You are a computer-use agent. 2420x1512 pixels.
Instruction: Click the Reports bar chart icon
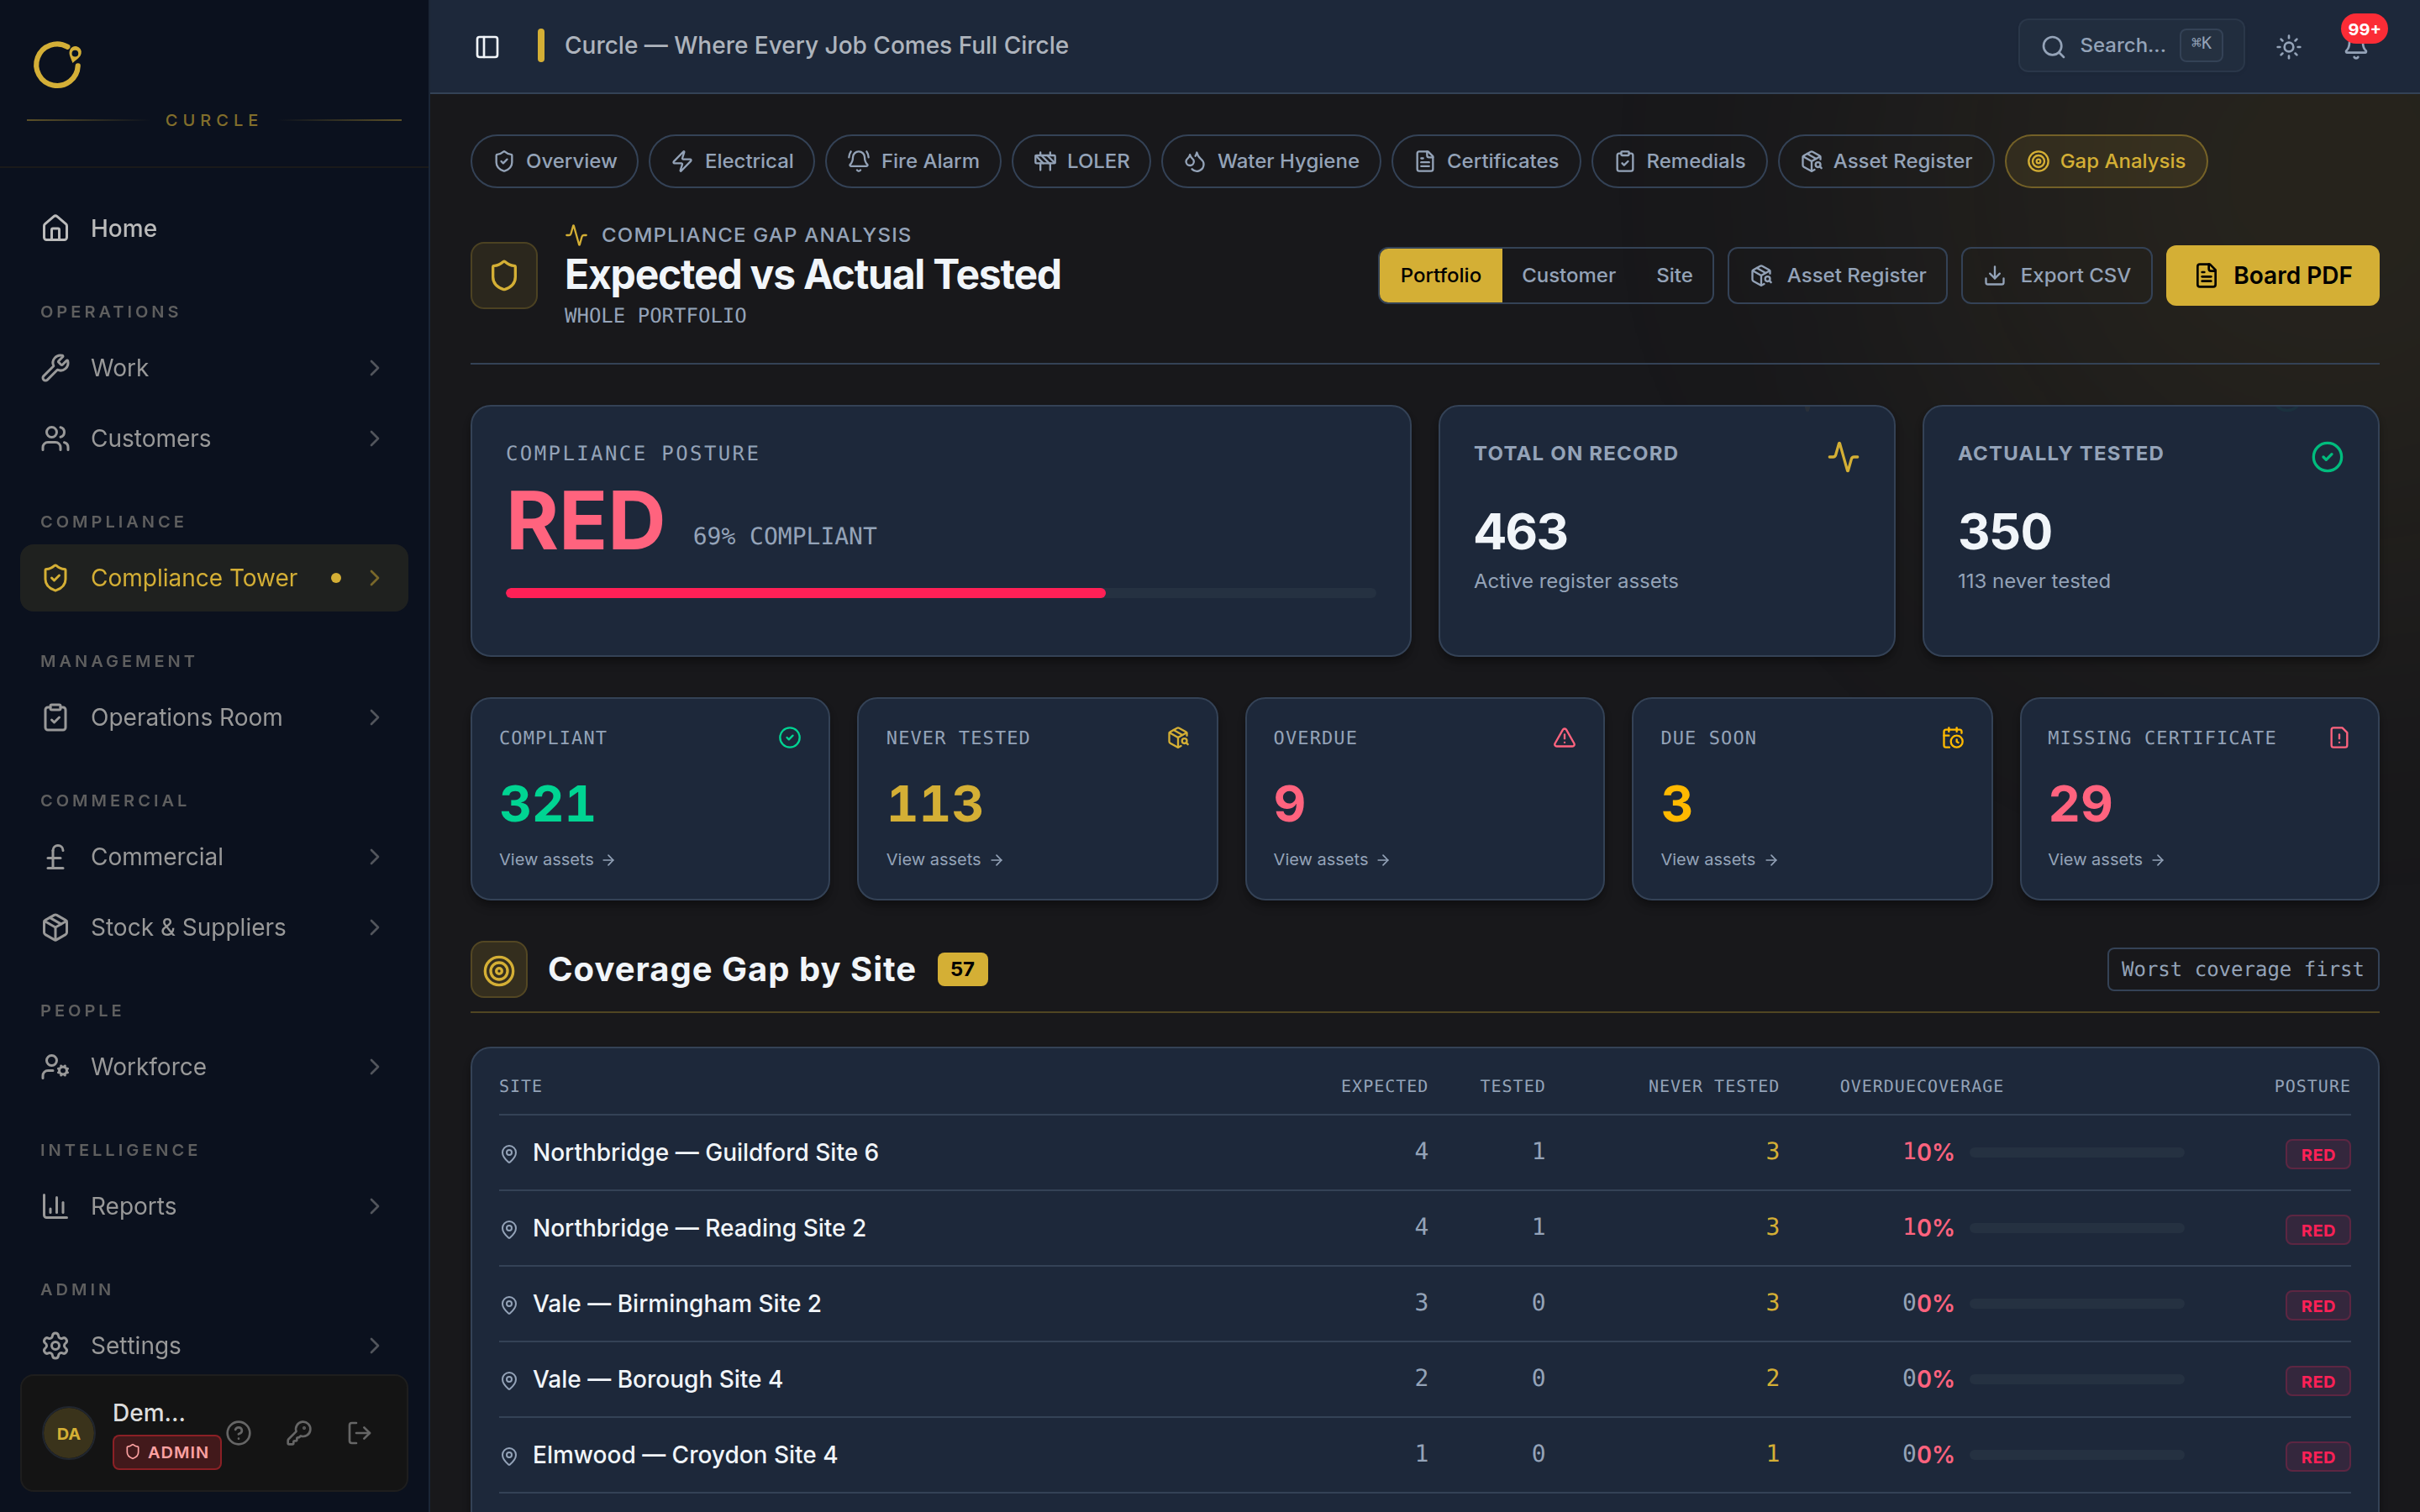(55, 1206)
